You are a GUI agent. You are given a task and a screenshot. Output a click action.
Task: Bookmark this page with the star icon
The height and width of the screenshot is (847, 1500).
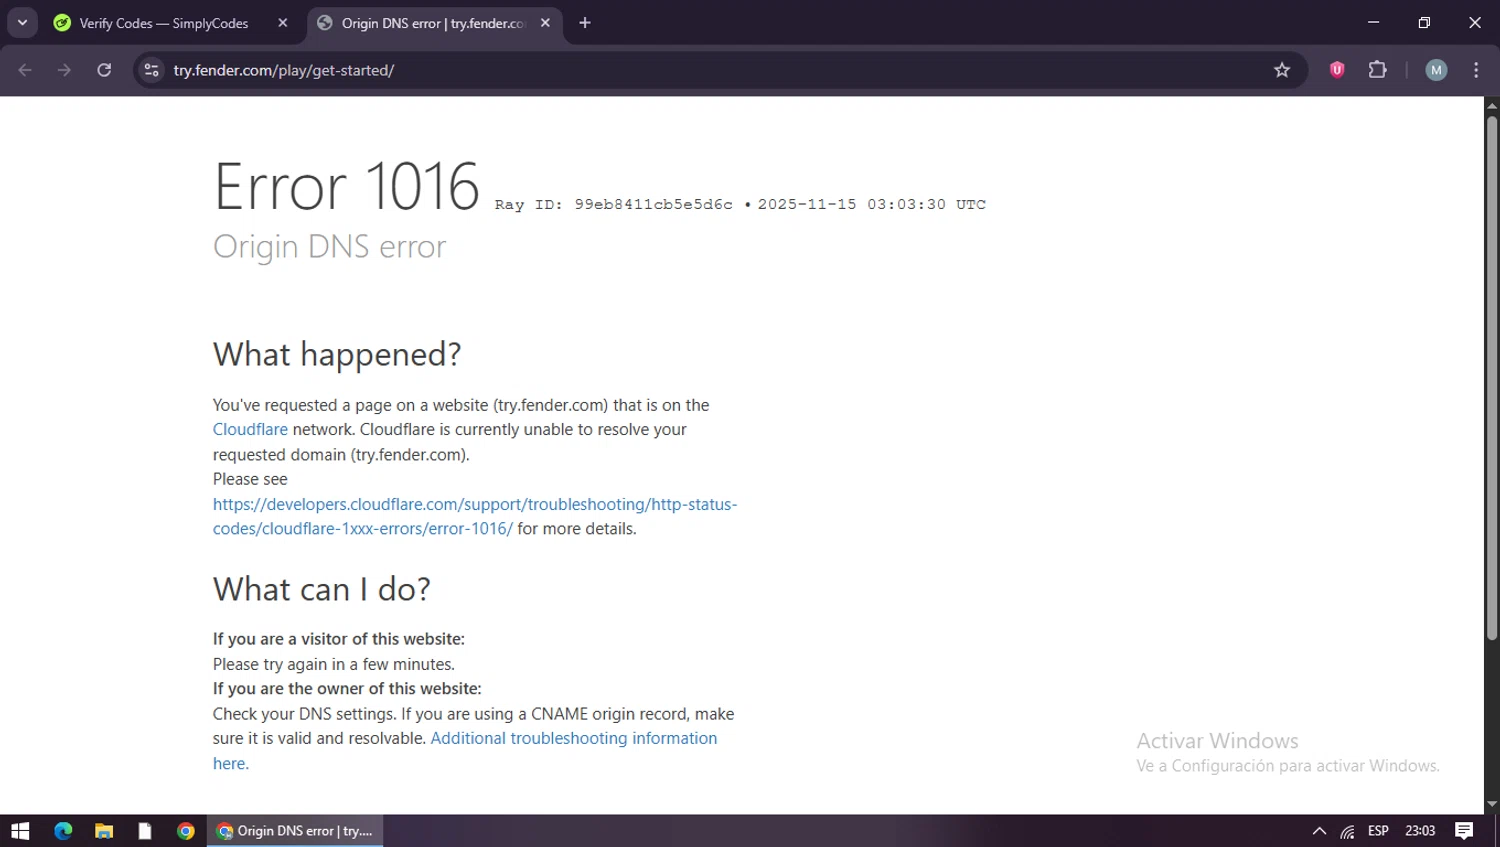pyautogui.click(x=1282, y=70)
